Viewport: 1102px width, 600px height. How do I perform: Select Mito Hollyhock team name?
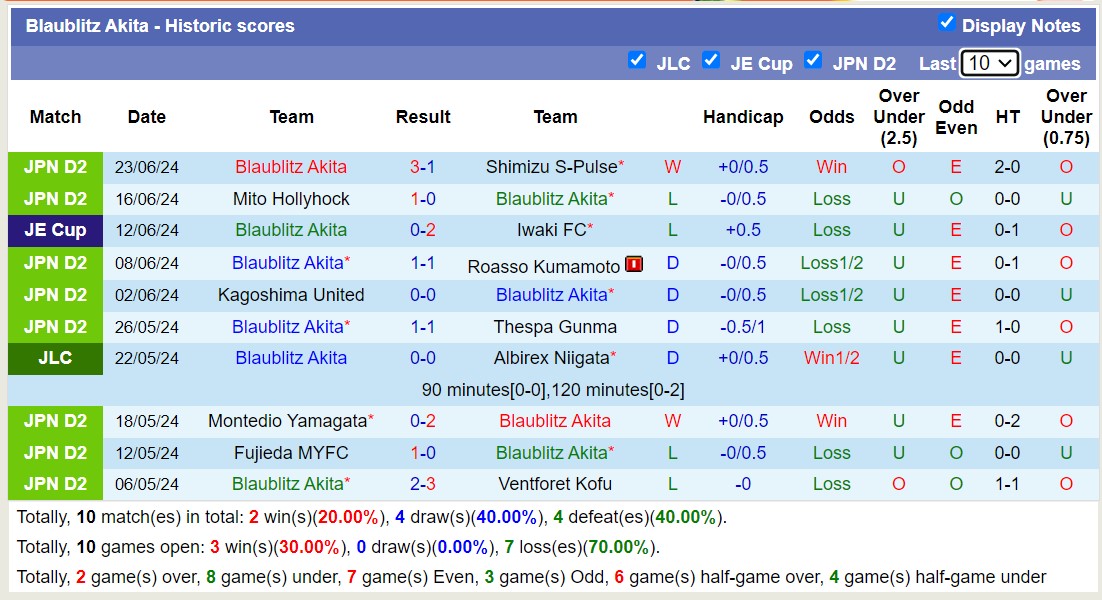click(291, 199)
